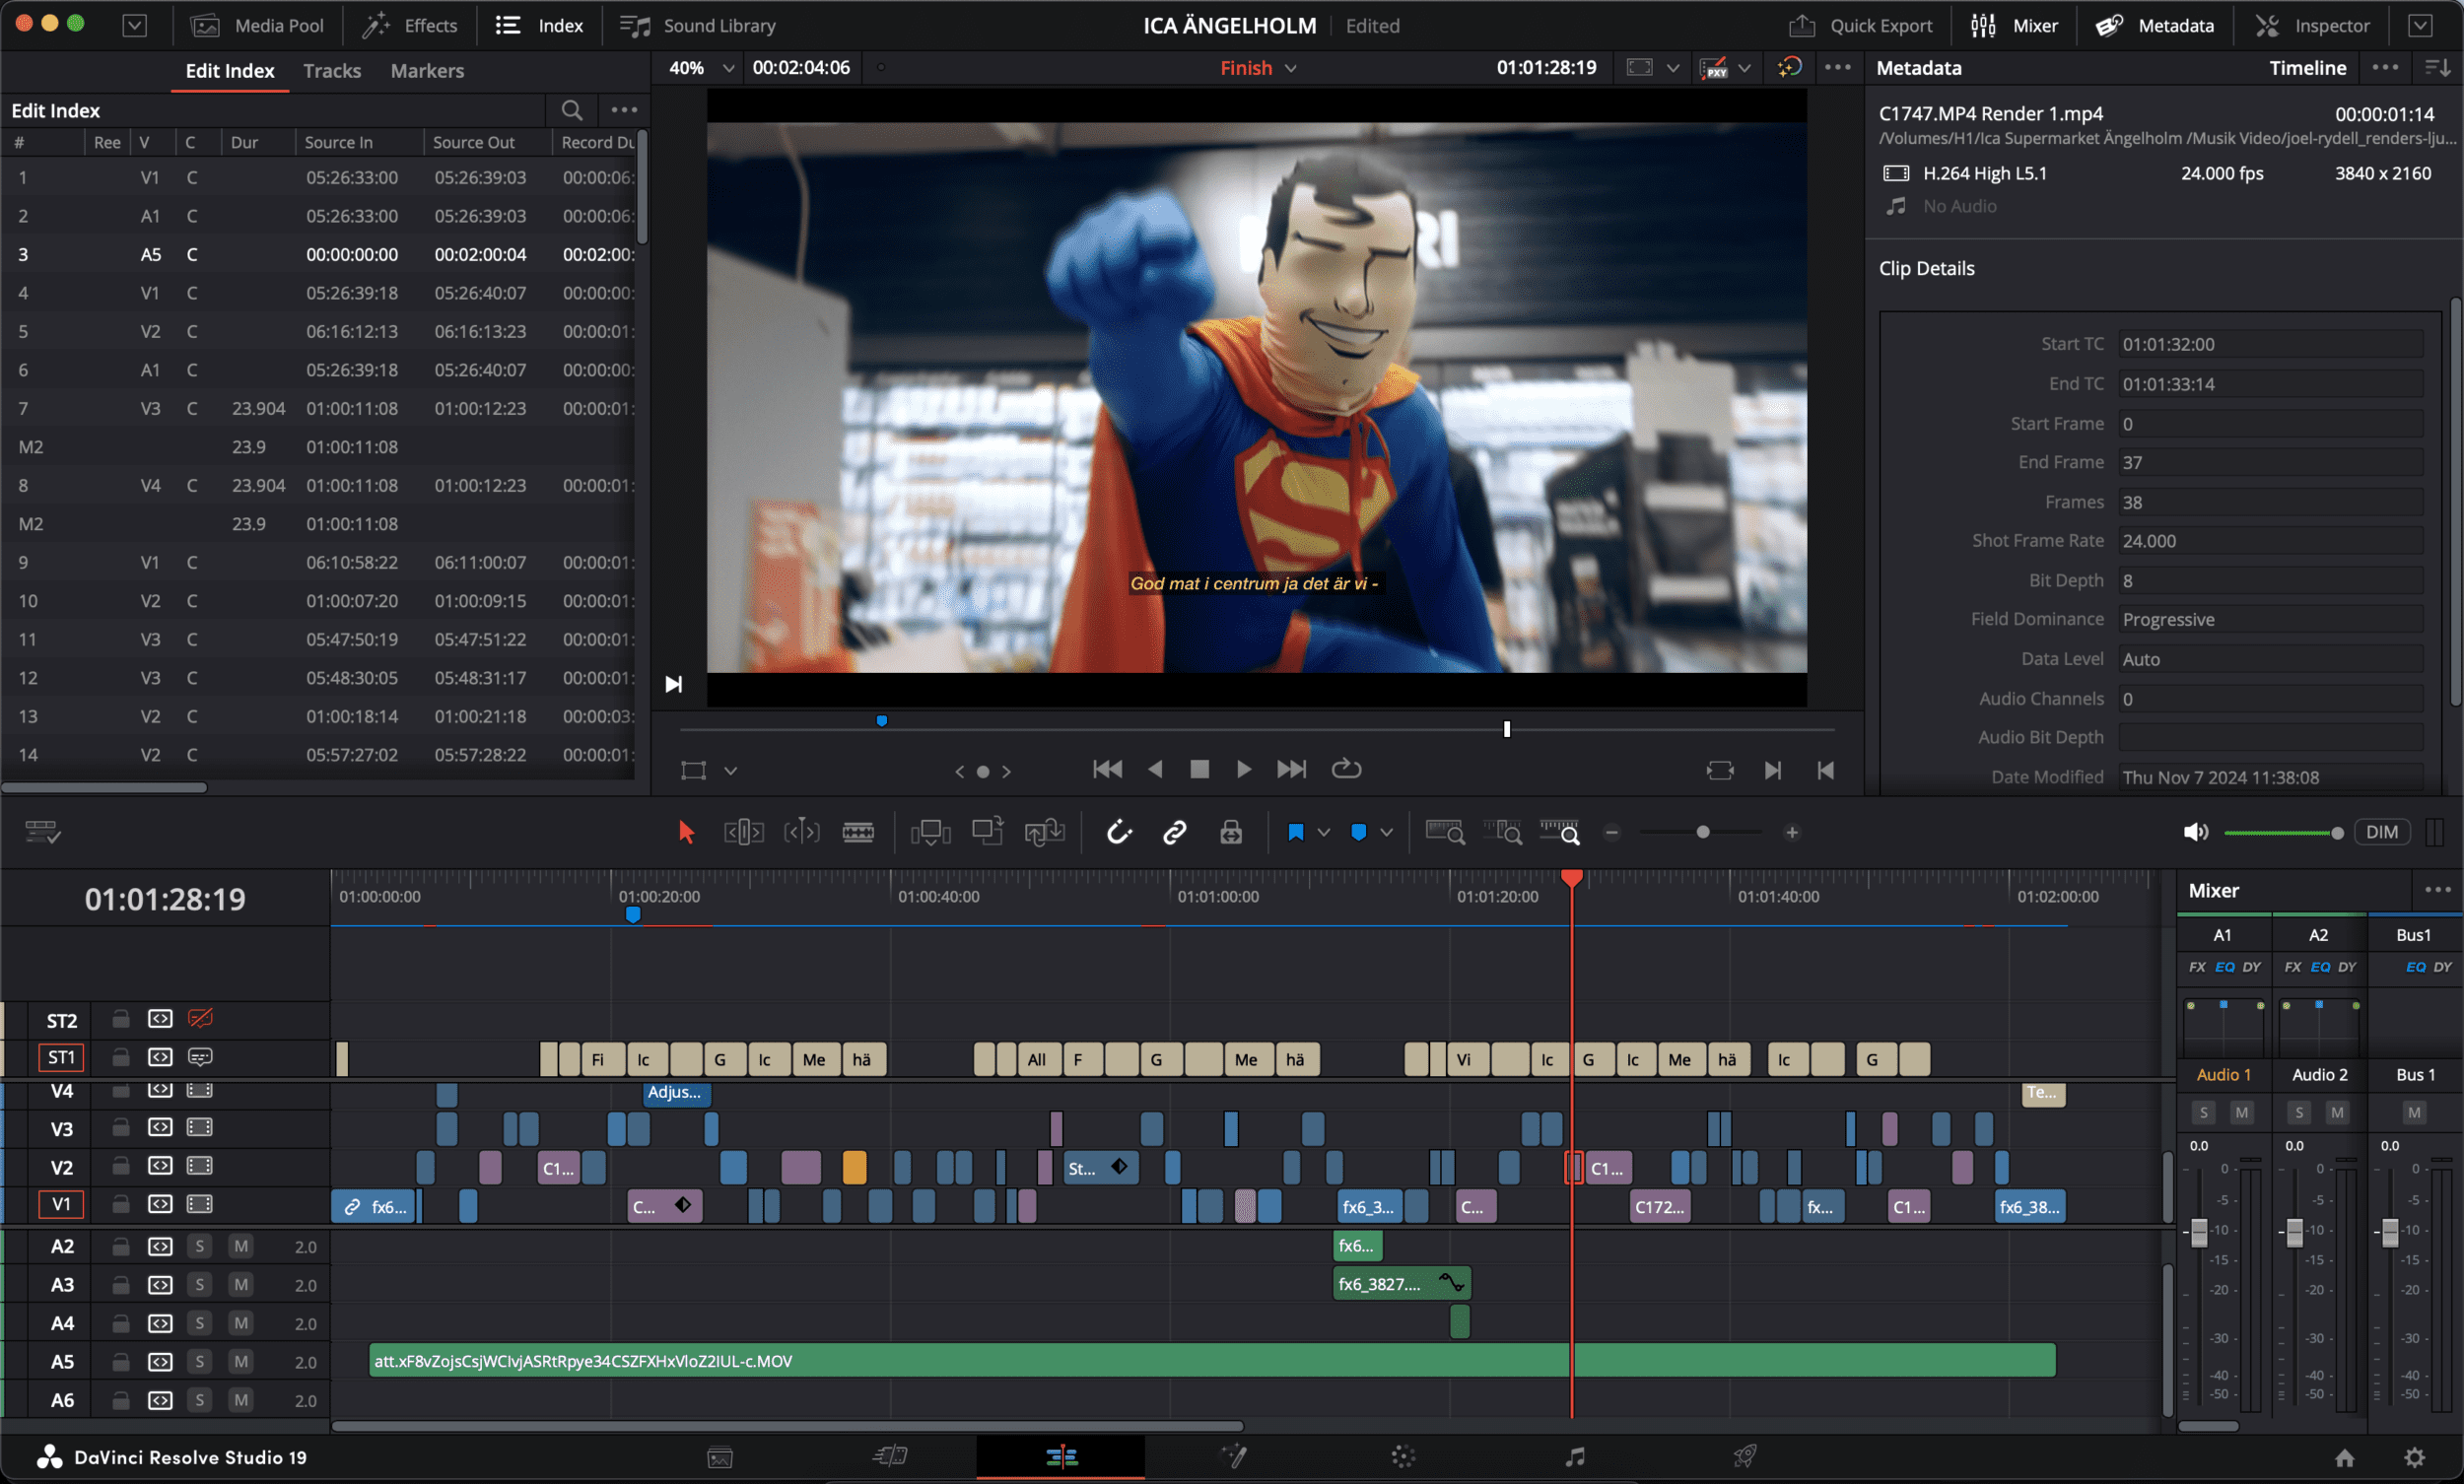
Task: Click the Replace Clip icon
Action: 1044,832
